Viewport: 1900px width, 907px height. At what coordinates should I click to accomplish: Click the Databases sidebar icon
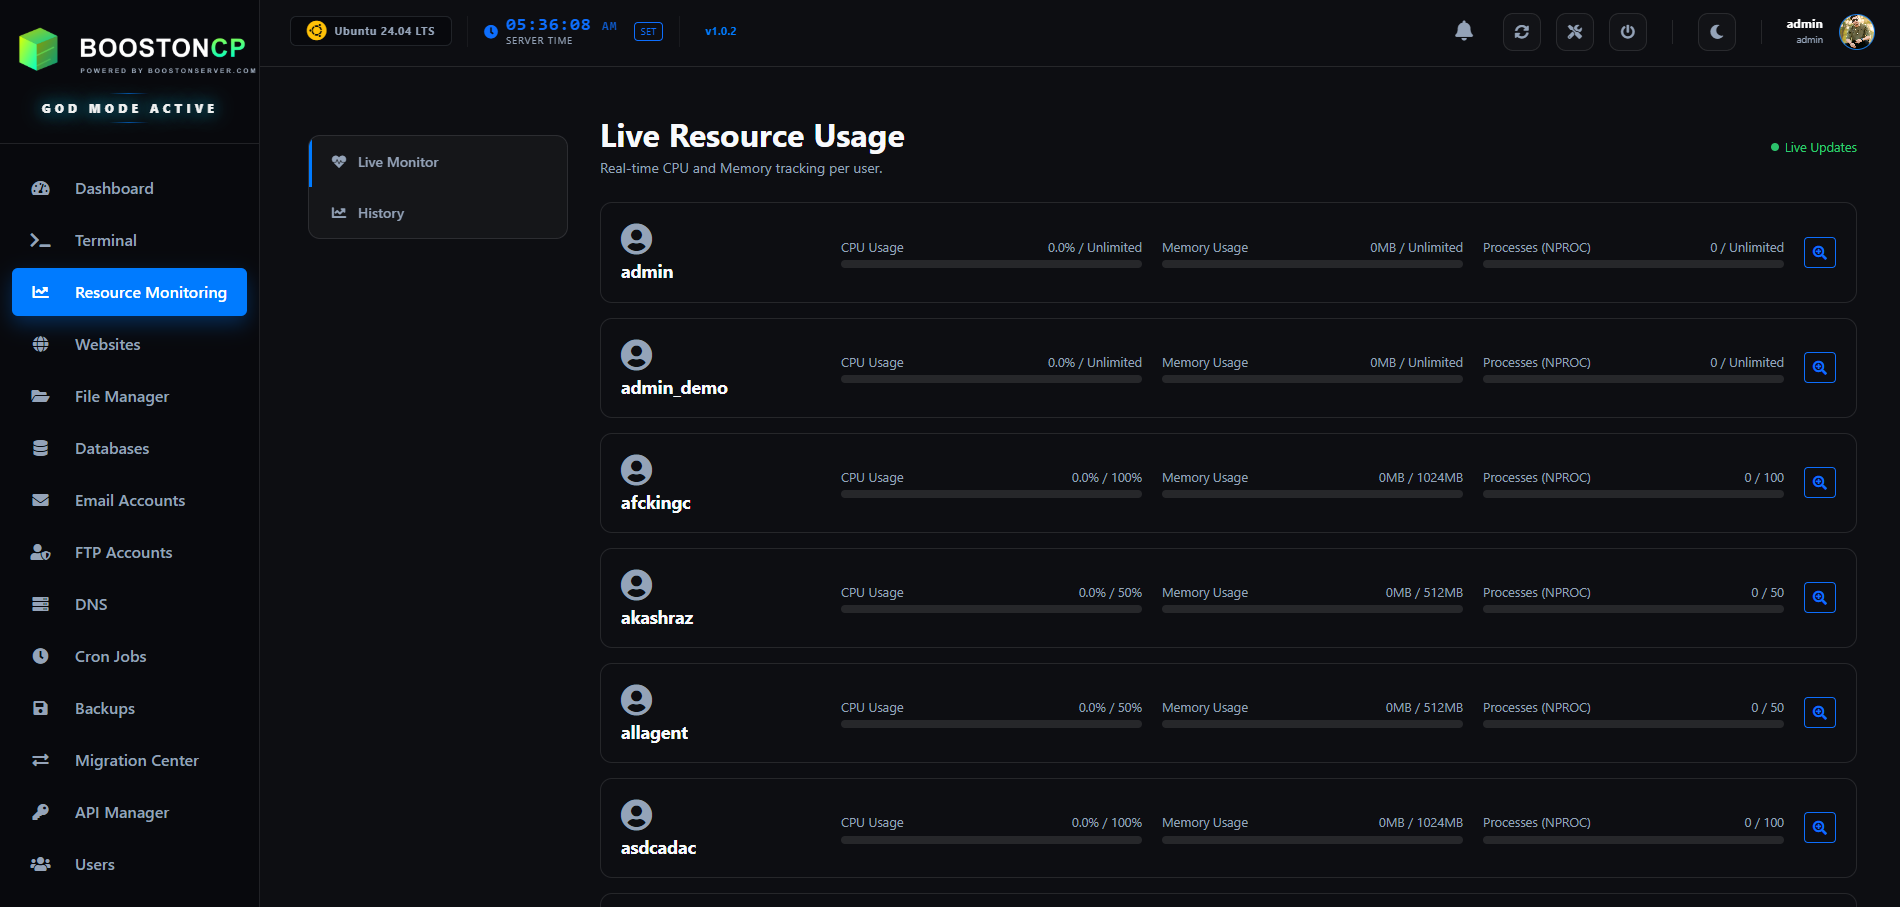pyautogui.click(x=40, y=448)
